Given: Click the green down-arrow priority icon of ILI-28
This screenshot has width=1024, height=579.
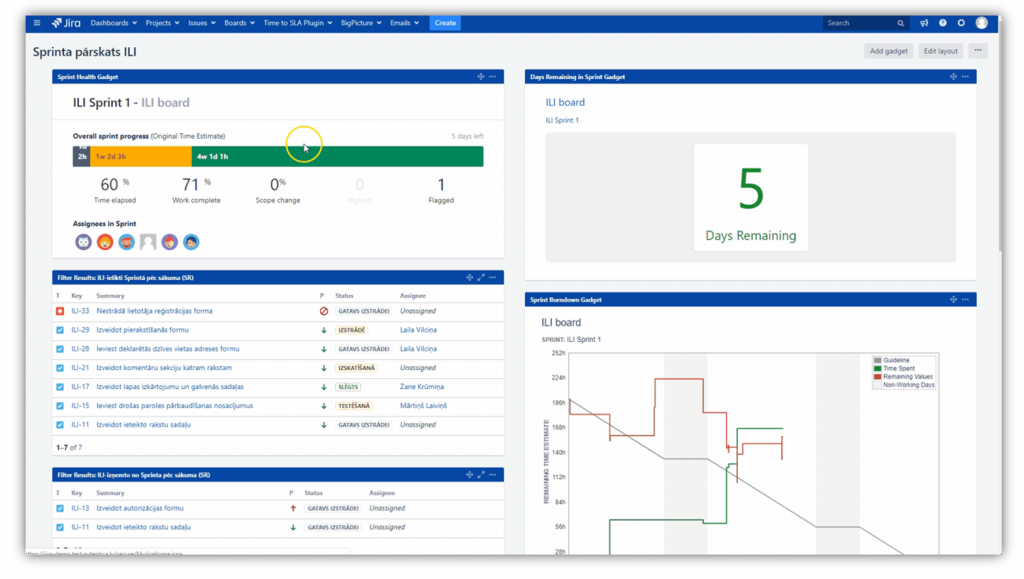Looking at the screenshot, I should pos(324,349).
